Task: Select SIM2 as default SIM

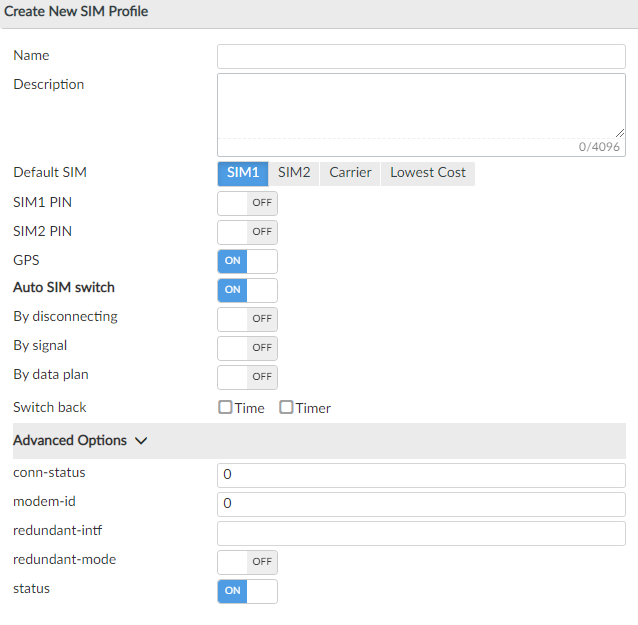Action: [294, 173]
